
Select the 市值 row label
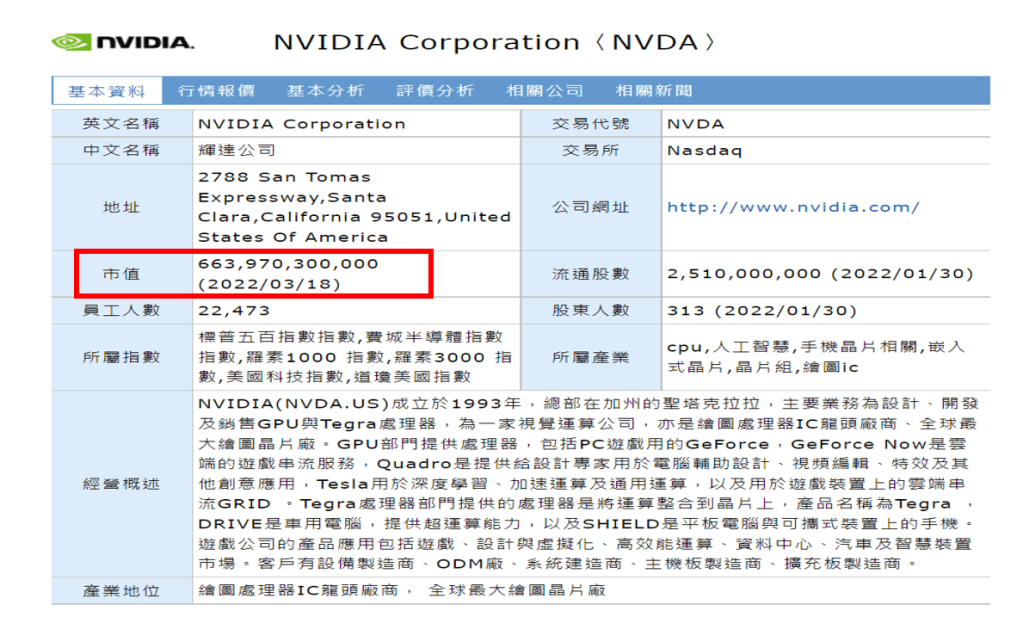121,274
